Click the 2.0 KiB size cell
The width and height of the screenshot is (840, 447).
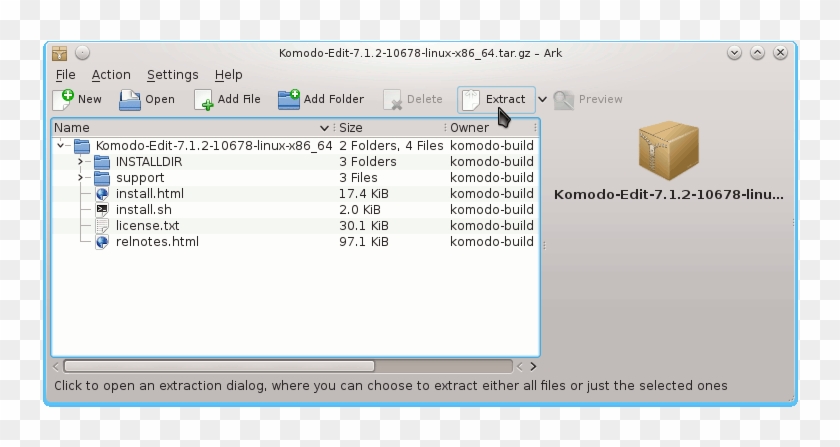click(359, 210)
